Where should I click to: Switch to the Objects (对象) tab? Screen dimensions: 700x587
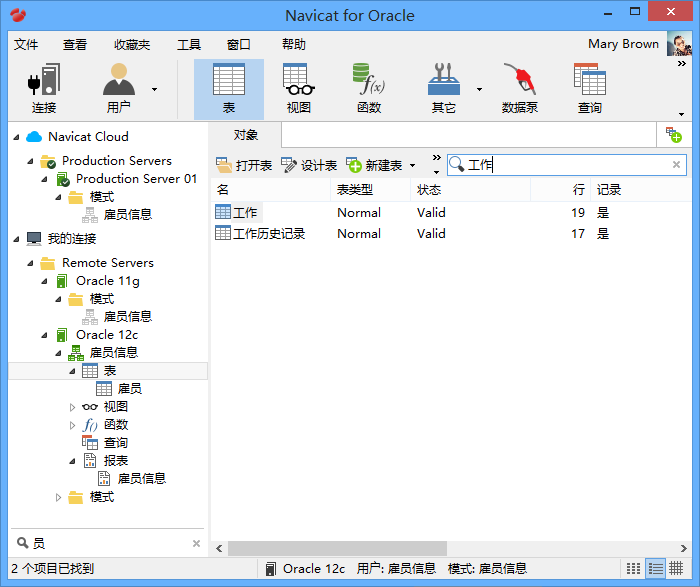point(246,134)
